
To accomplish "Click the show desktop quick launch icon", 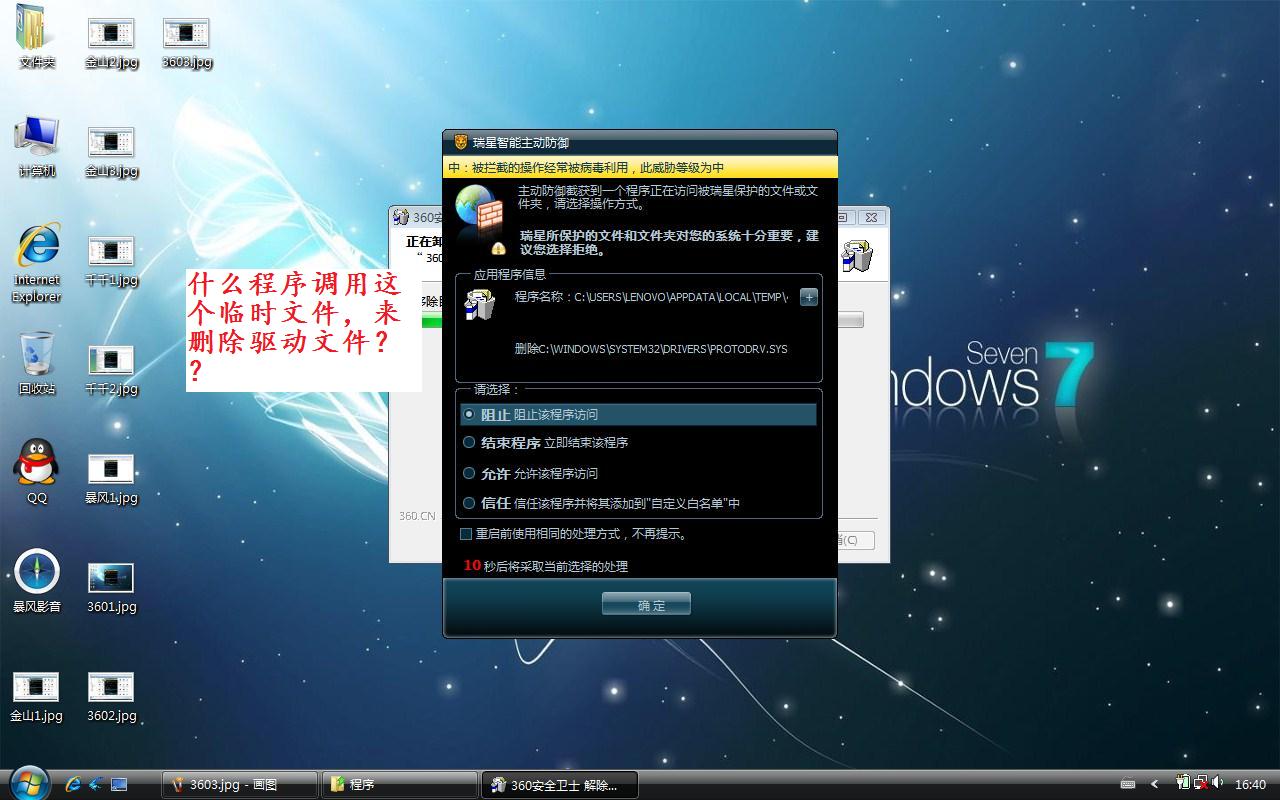I will click(119, 784).
